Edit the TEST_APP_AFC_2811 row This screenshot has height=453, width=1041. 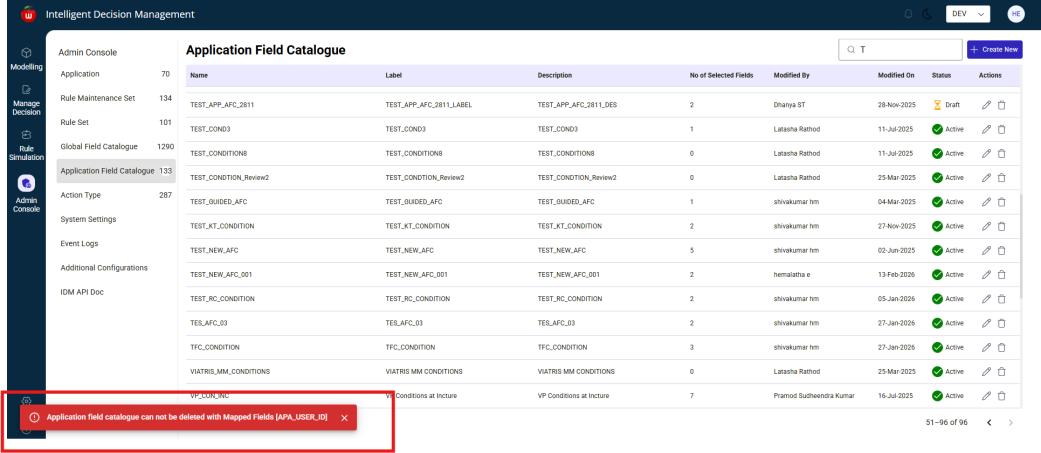[x=987, y=105]
